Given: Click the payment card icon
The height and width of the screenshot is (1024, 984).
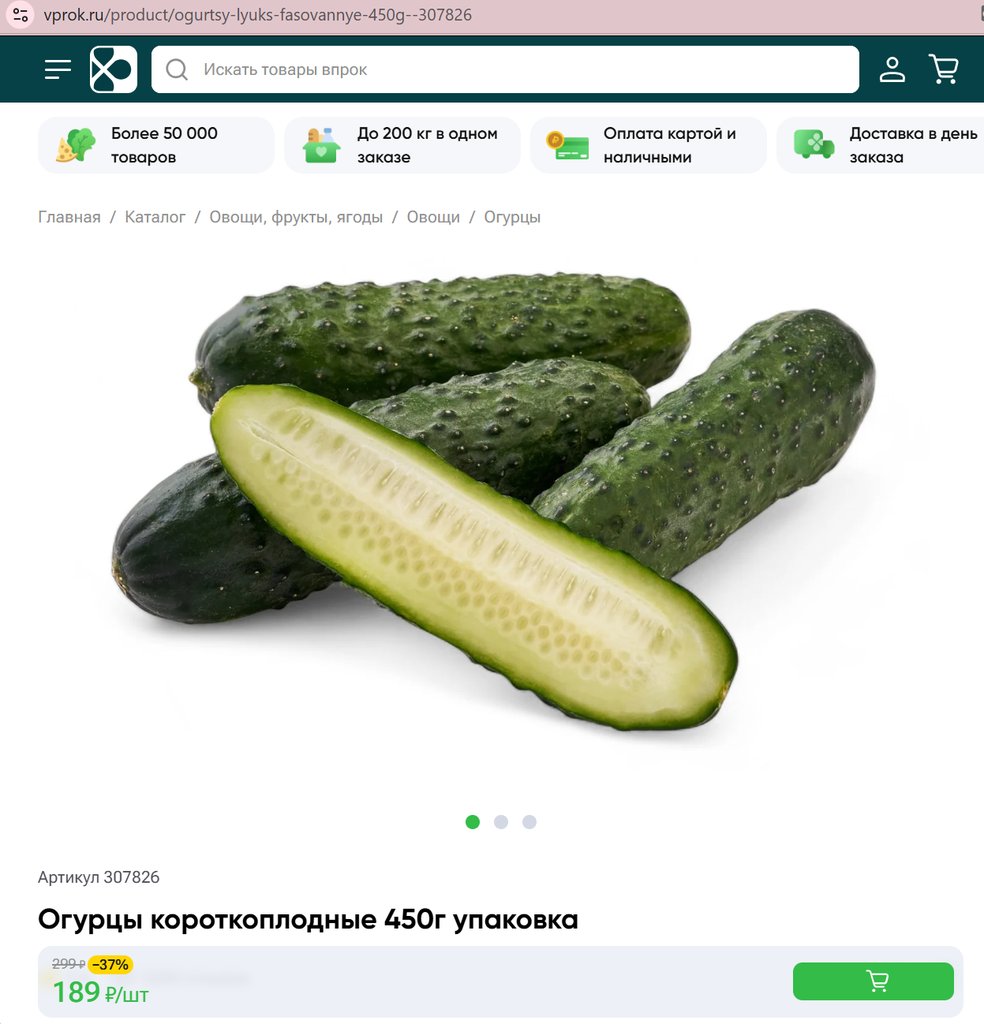Looking at the screenshot, I should point(567,145).
